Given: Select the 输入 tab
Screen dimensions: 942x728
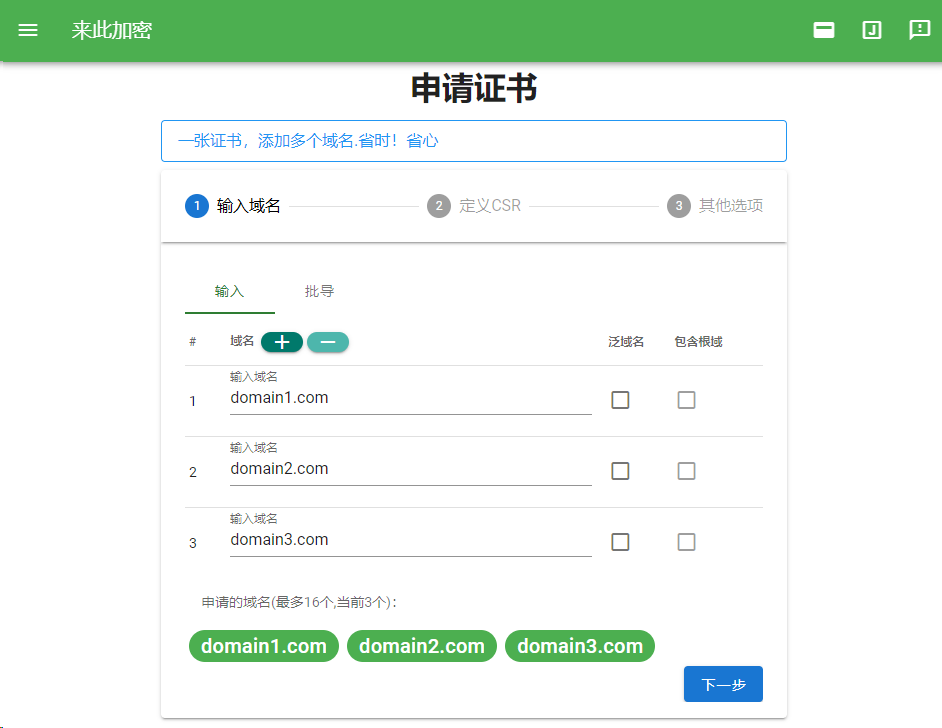Looking at the screenshot, I should [229, 292].
